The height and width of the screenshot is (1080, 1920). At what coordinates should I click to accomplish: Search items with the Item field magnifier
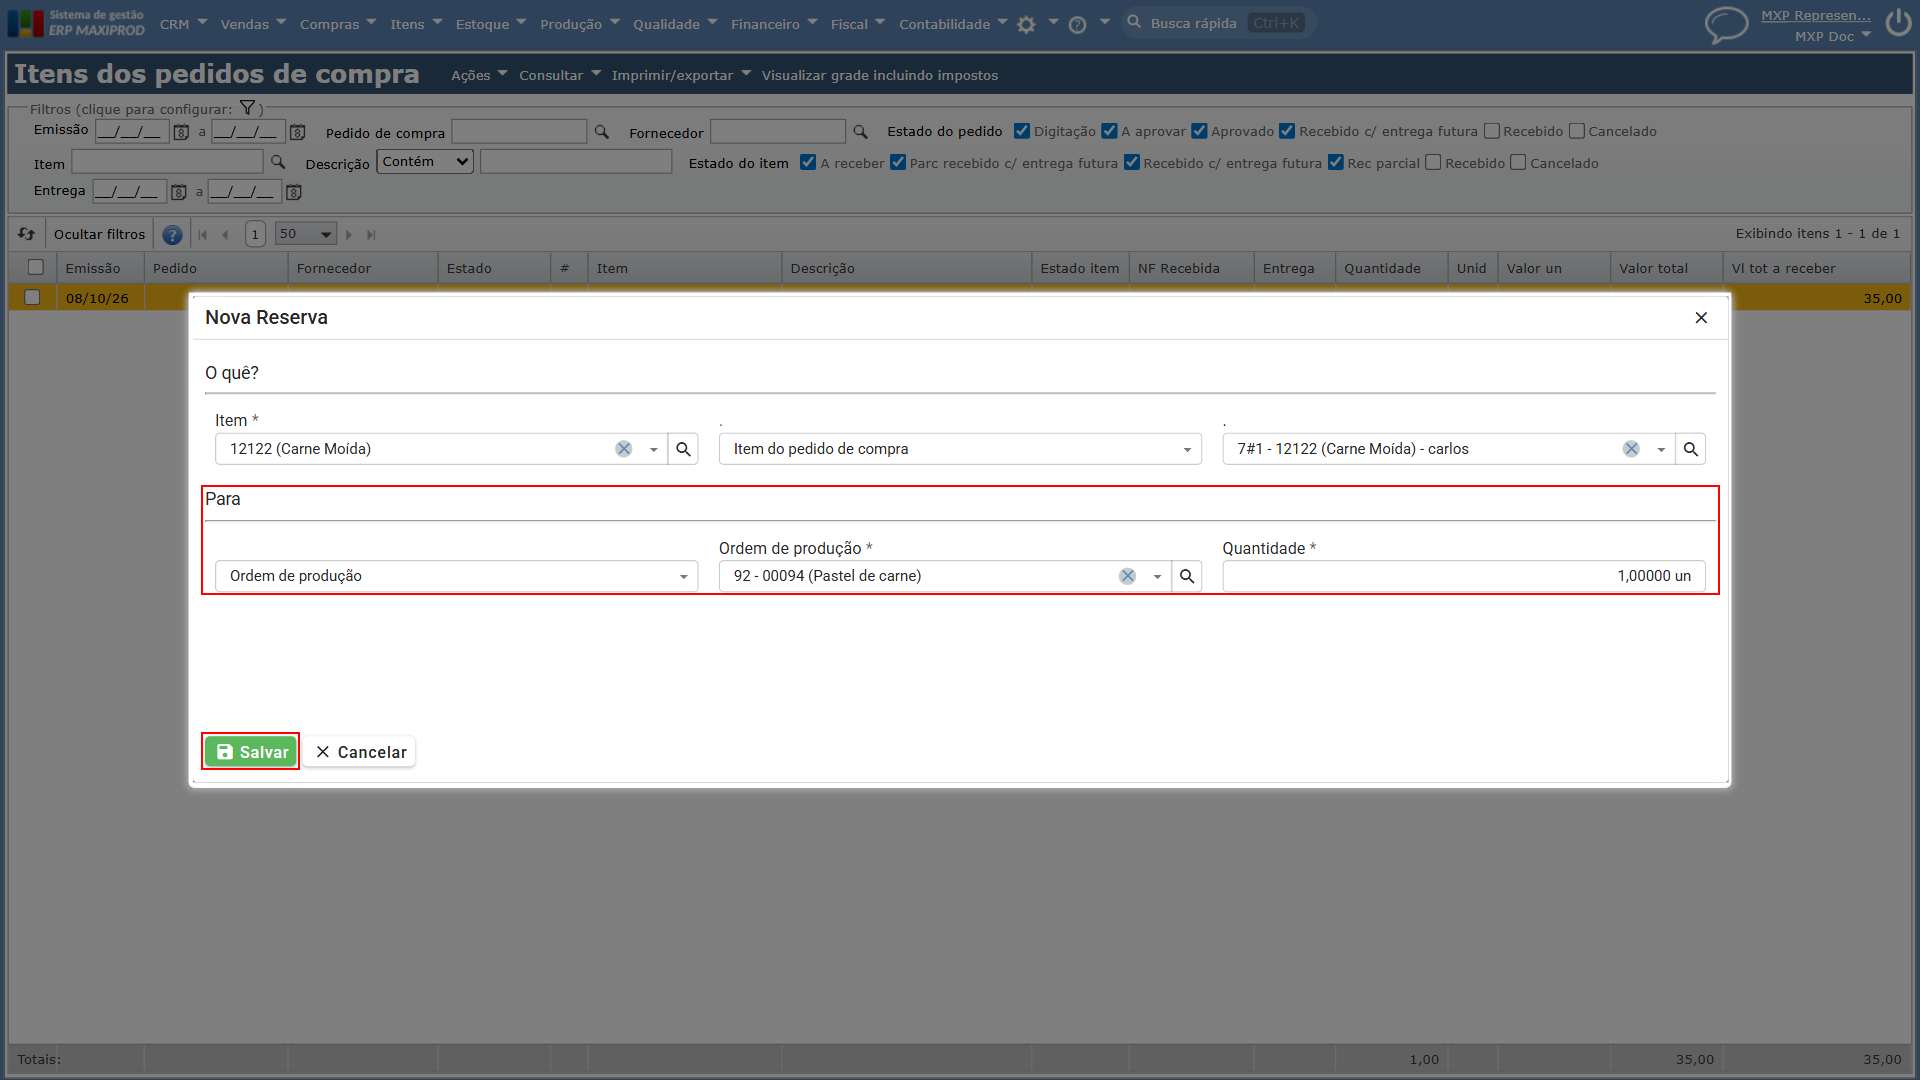coord(683,449)
